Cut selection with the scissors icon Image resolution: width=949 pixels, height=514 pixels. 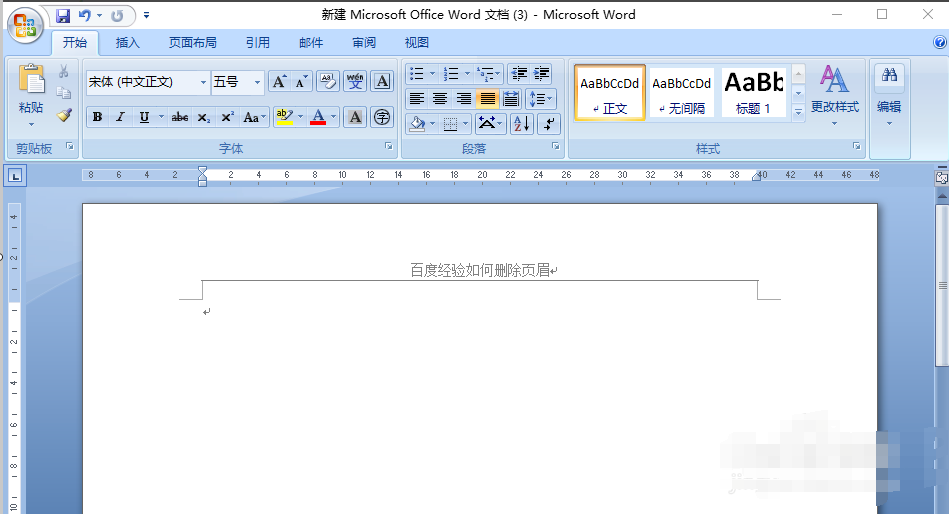(64, 71)
